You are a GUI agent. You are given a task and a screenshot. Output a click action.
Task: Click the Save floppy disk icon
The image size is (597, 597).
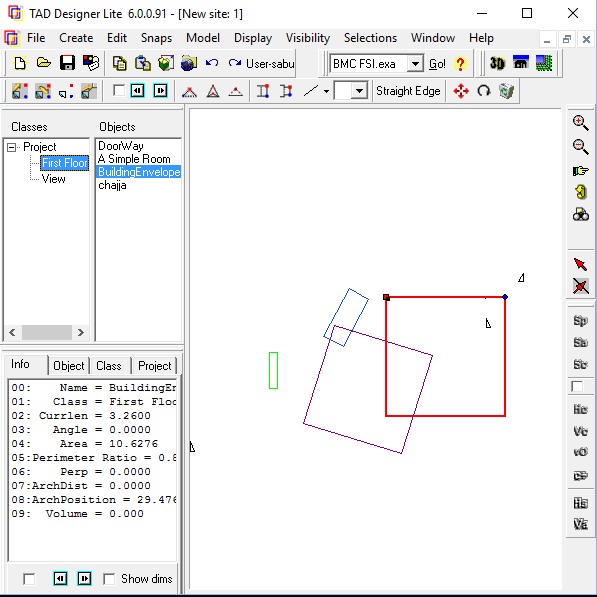pos(67,63)
